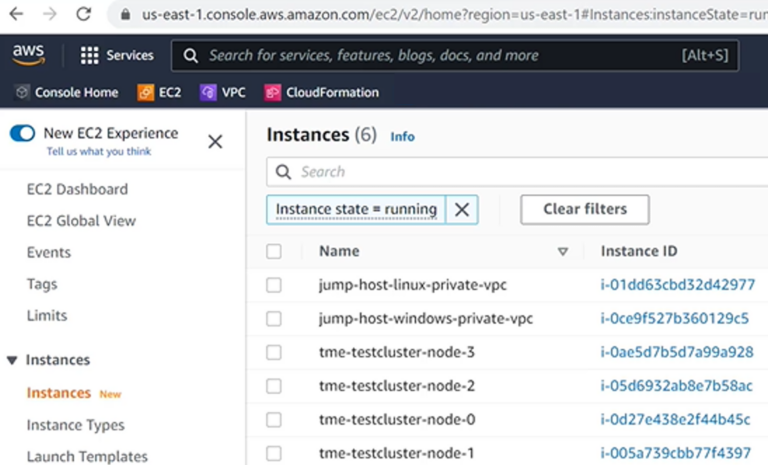The width and height of the screenshot is (768, 465).
Task: Toggle the New EC2 Experience switch
Action: click(x=22, y=133)
